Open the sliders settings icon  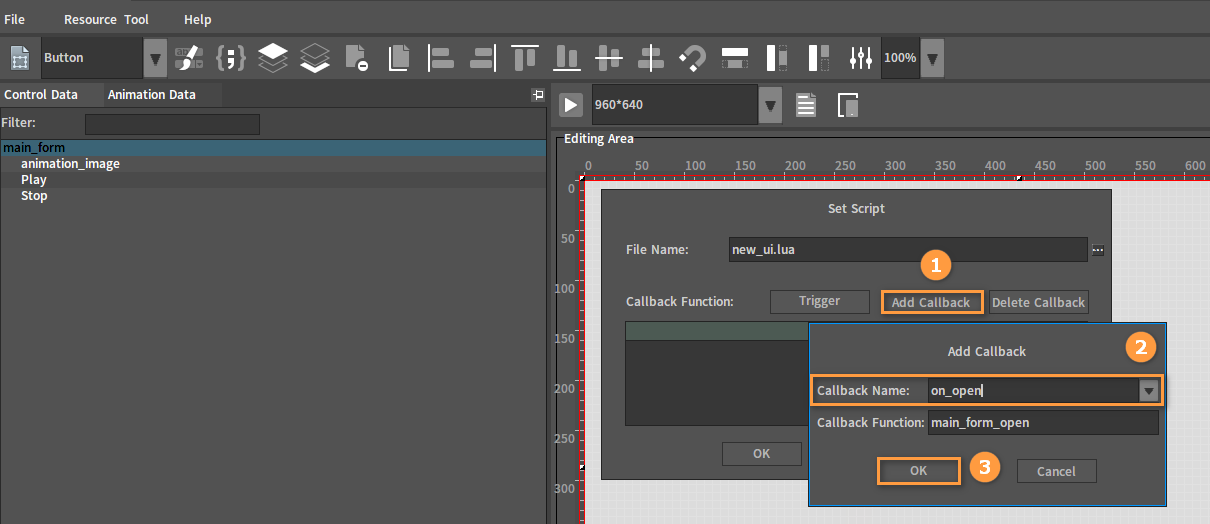point(860,58)
